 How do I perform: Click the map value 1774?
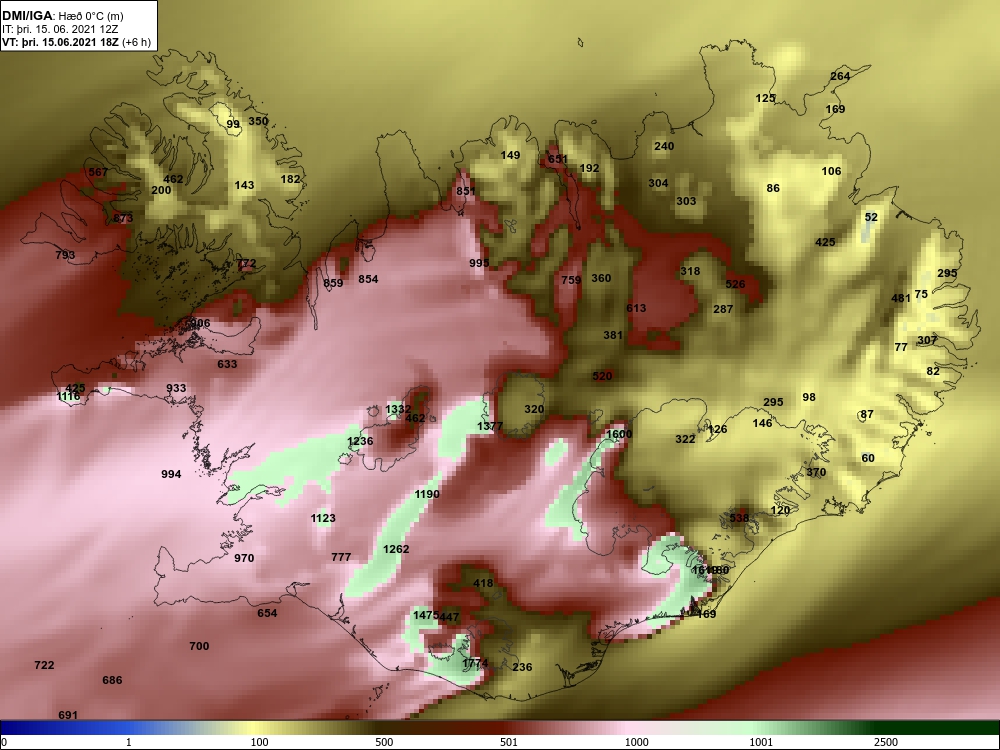475,663
